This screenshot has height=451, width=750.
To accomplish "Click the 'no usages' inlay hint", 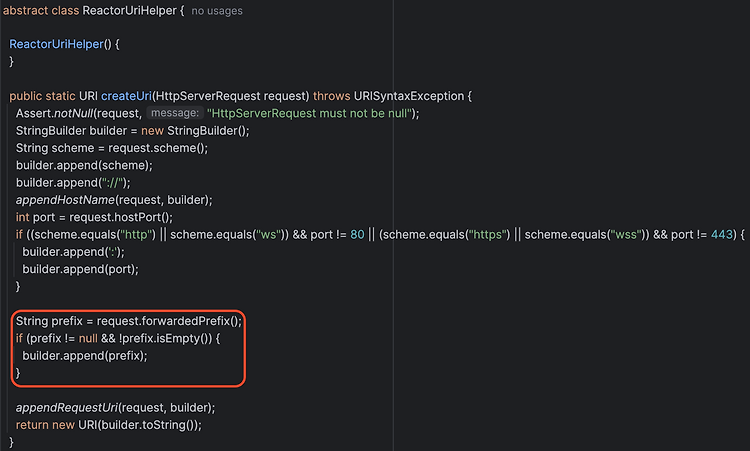I will 217,11.
